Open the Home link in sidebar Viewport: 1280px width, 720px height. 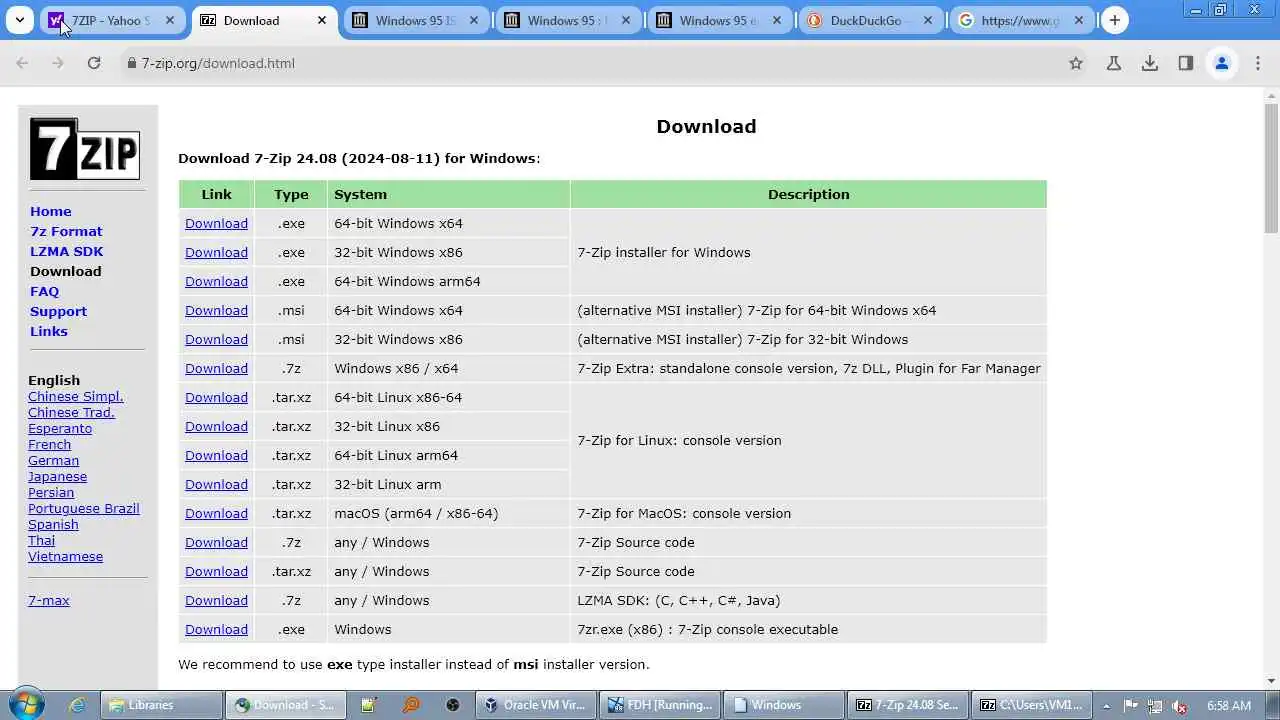point(50,211)
